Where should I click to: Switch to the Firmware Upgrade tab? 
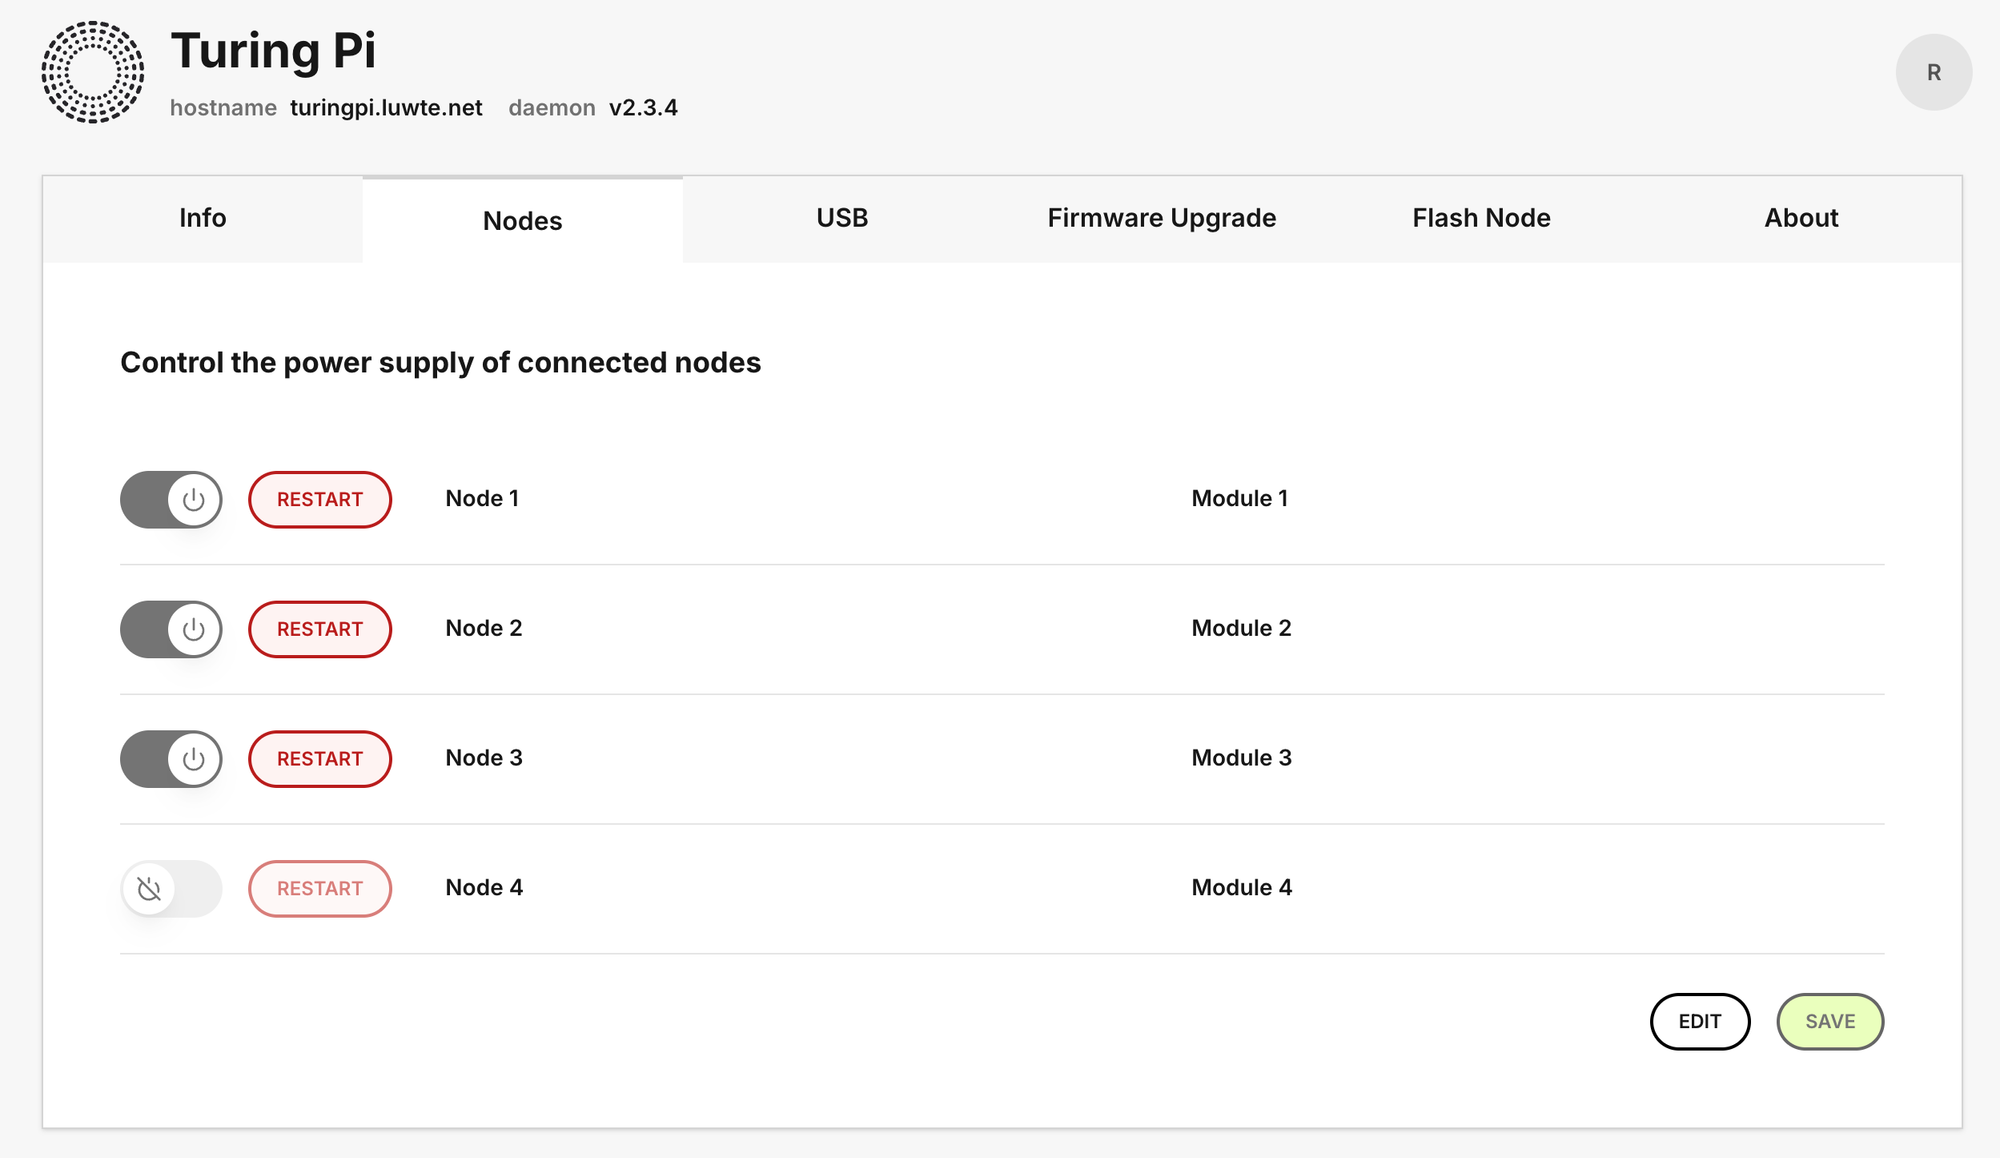[x=1161, y=218]
